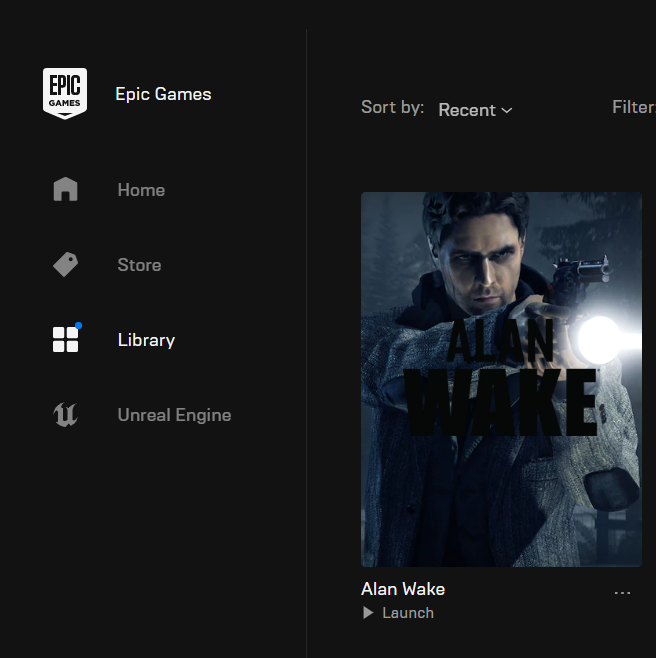Go to Home in the sidebar
Screen dimensions: 656x658
pyautogui.click(x=141, y=190)
